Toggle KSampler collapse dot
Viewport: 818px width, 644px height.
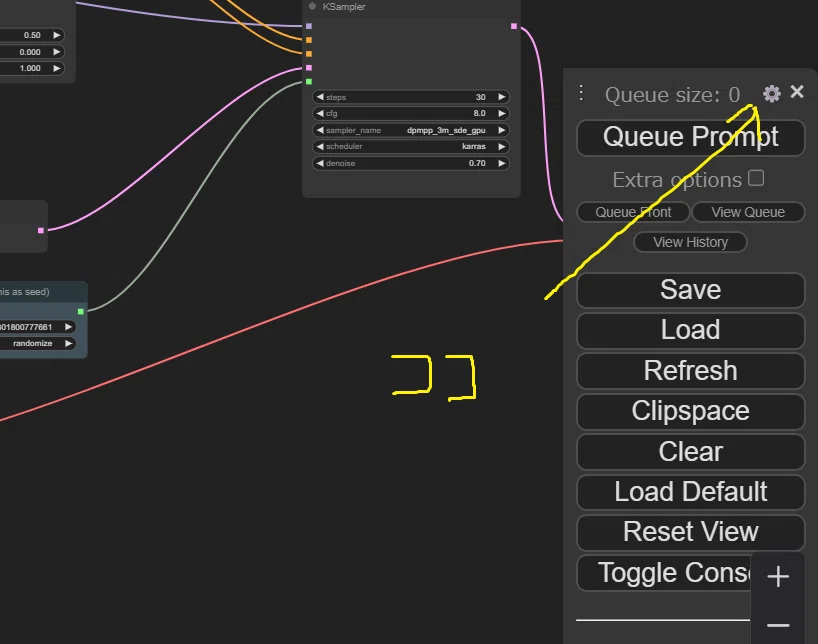pyautogui.click(x=312, y=6)
